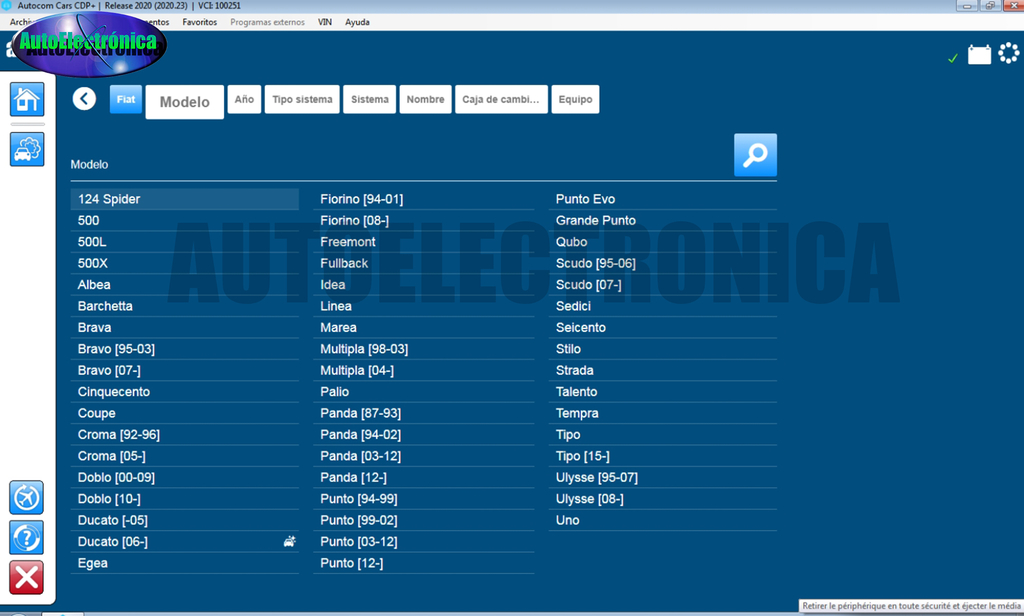Pick the Egea model

tap(185, 563)
